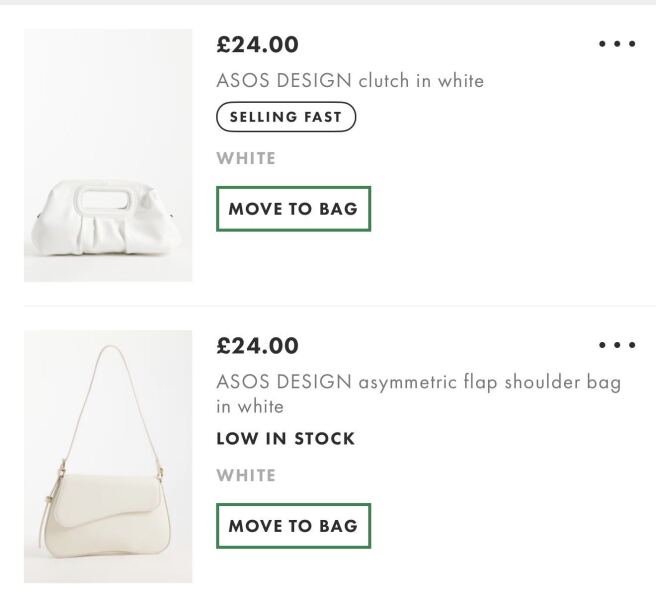Viewport: 656px width, 600px height.
Task: Open the white clutch product image
Action: point(108,155)
